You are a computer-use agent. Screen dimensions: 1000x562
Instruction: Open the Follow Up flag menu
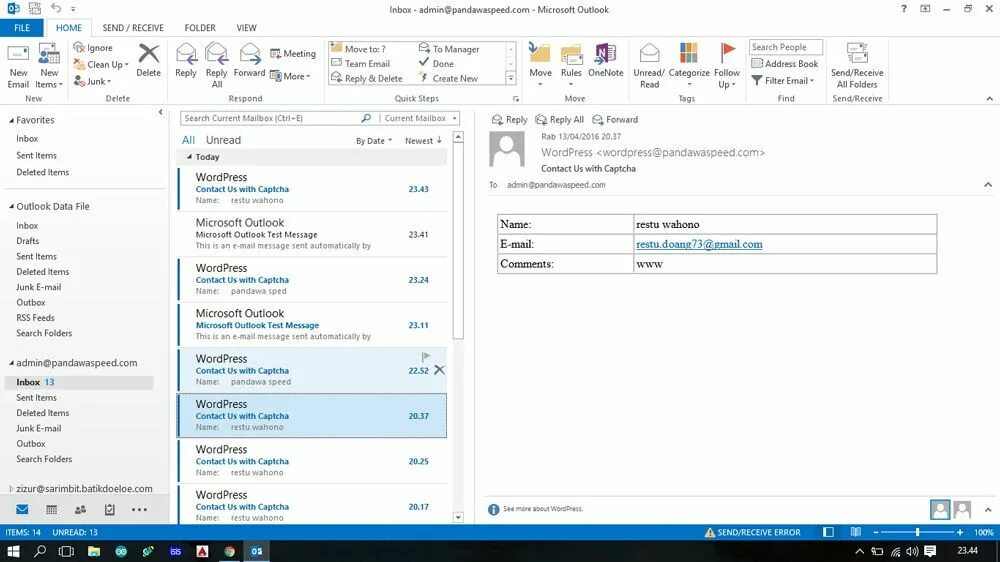[x=726, y=66]
